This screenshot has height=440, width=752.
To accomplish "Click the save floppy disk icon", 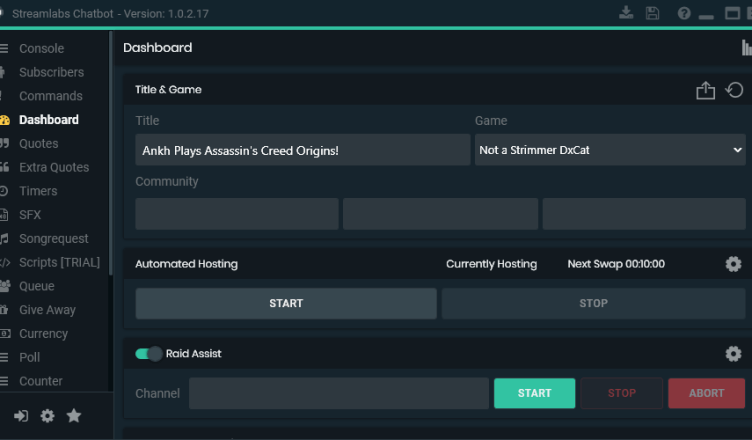I will 653,13.
